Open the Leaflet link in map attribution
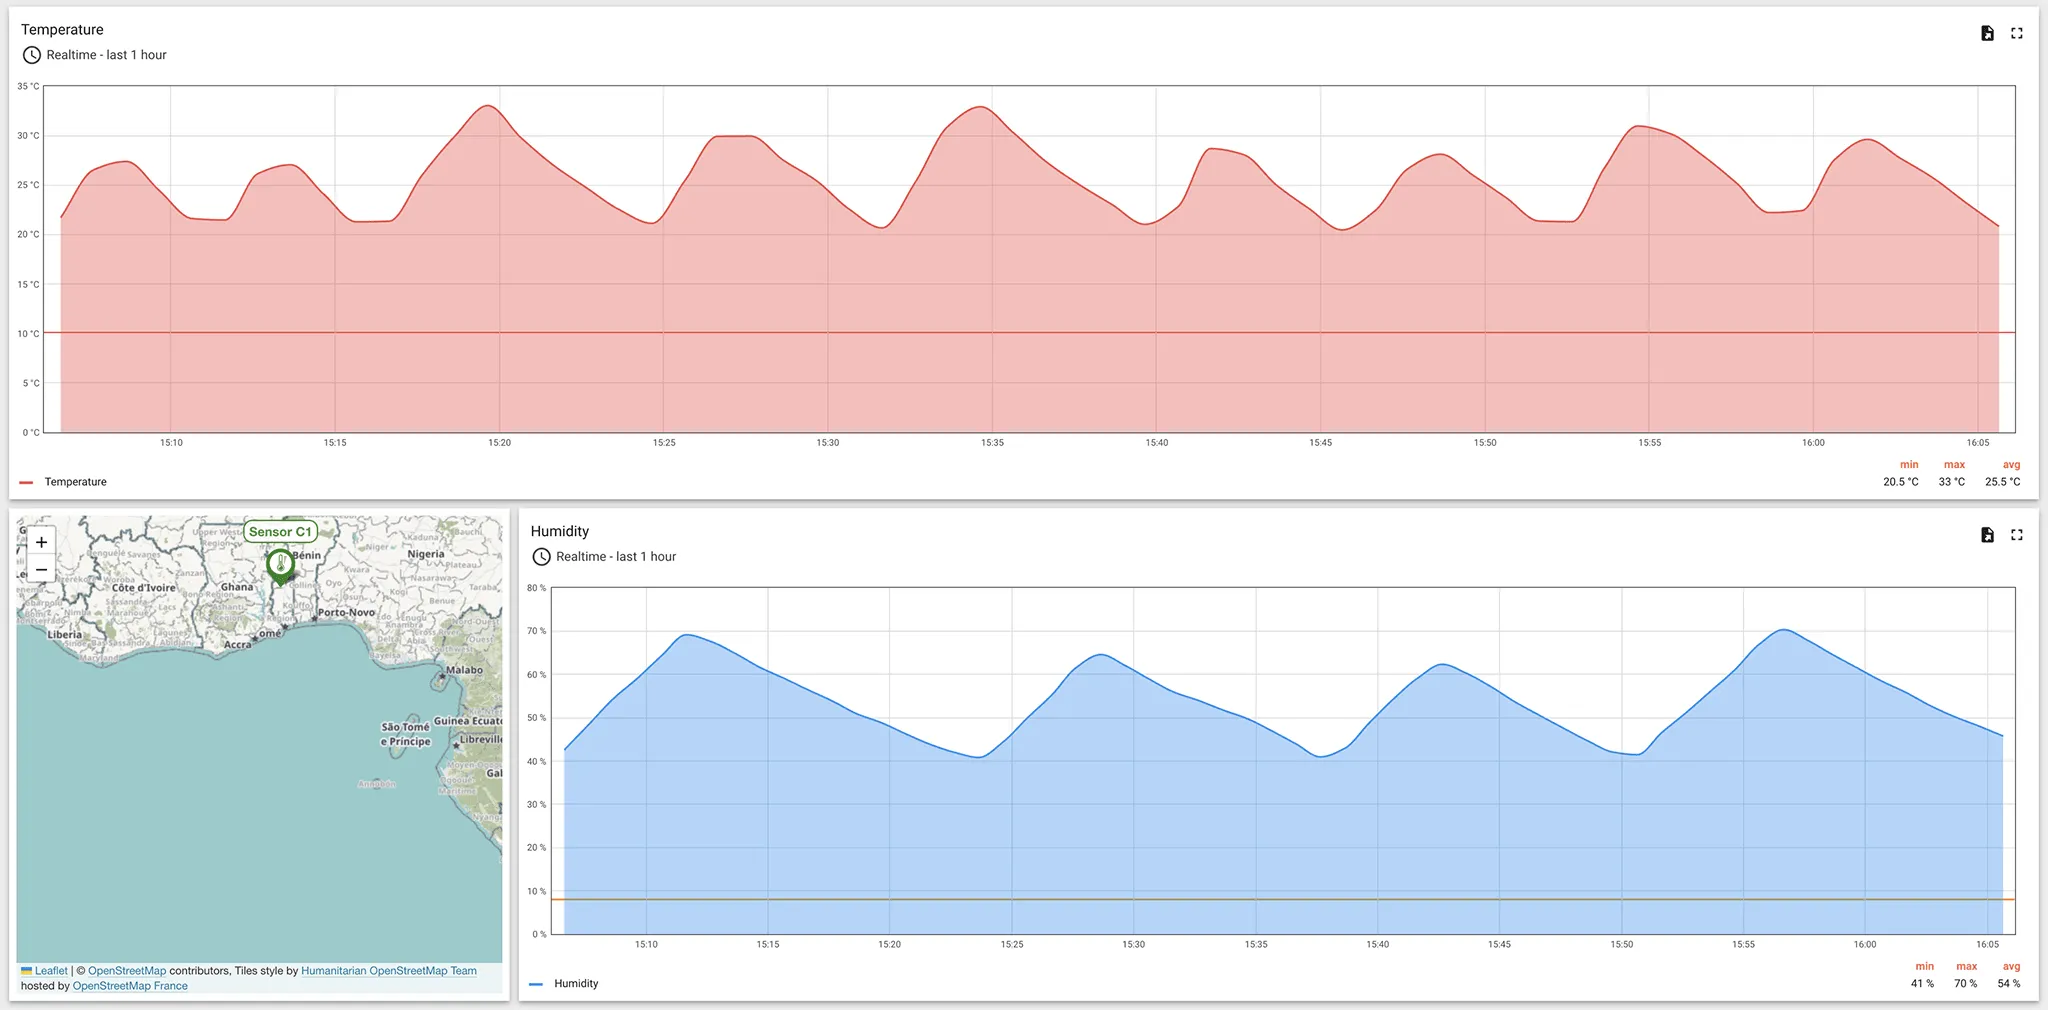Image resolution: width=2048 pixels, height=1010 pixels. pos(52,970)
